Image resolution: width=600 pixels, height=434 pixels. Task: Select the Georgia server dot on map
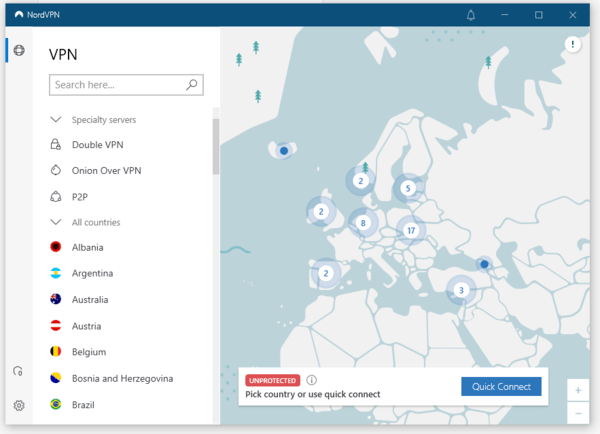pos(484,264)
